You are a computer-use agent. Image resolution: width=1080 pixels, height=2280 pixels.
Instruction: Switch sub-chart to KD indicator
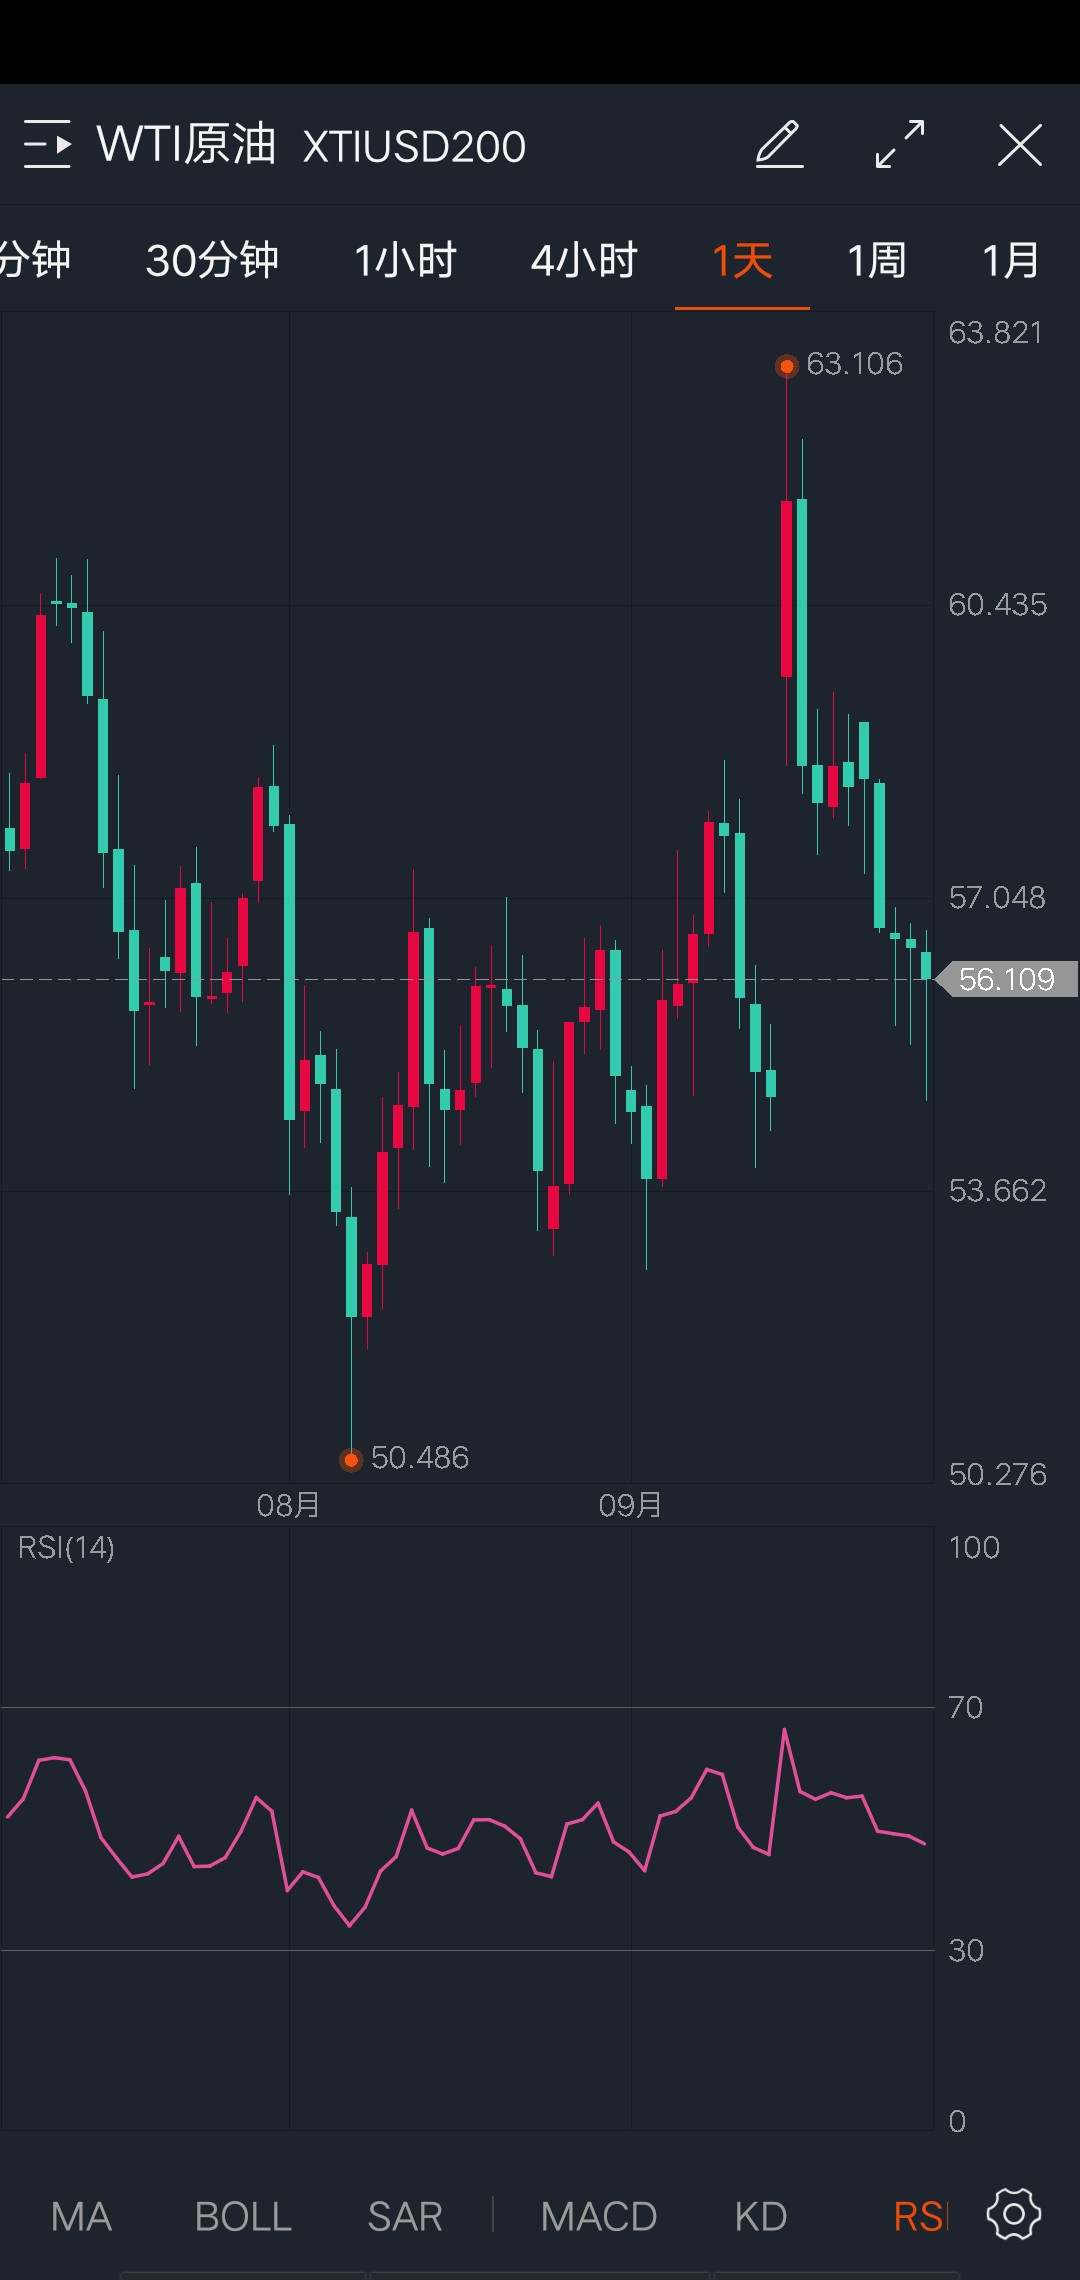click(x=760, y=2217)
